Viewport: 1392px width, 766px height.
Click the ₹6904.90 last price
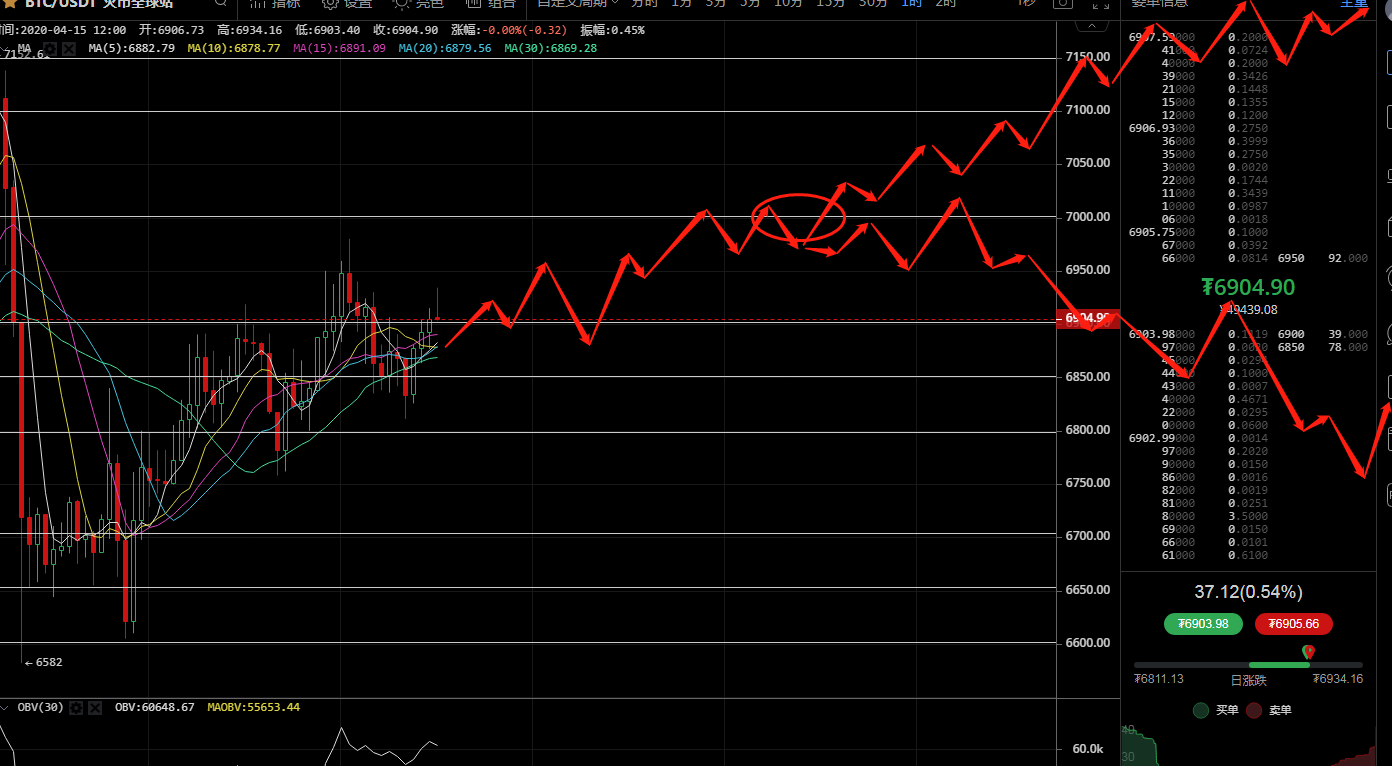point(1248,288)
